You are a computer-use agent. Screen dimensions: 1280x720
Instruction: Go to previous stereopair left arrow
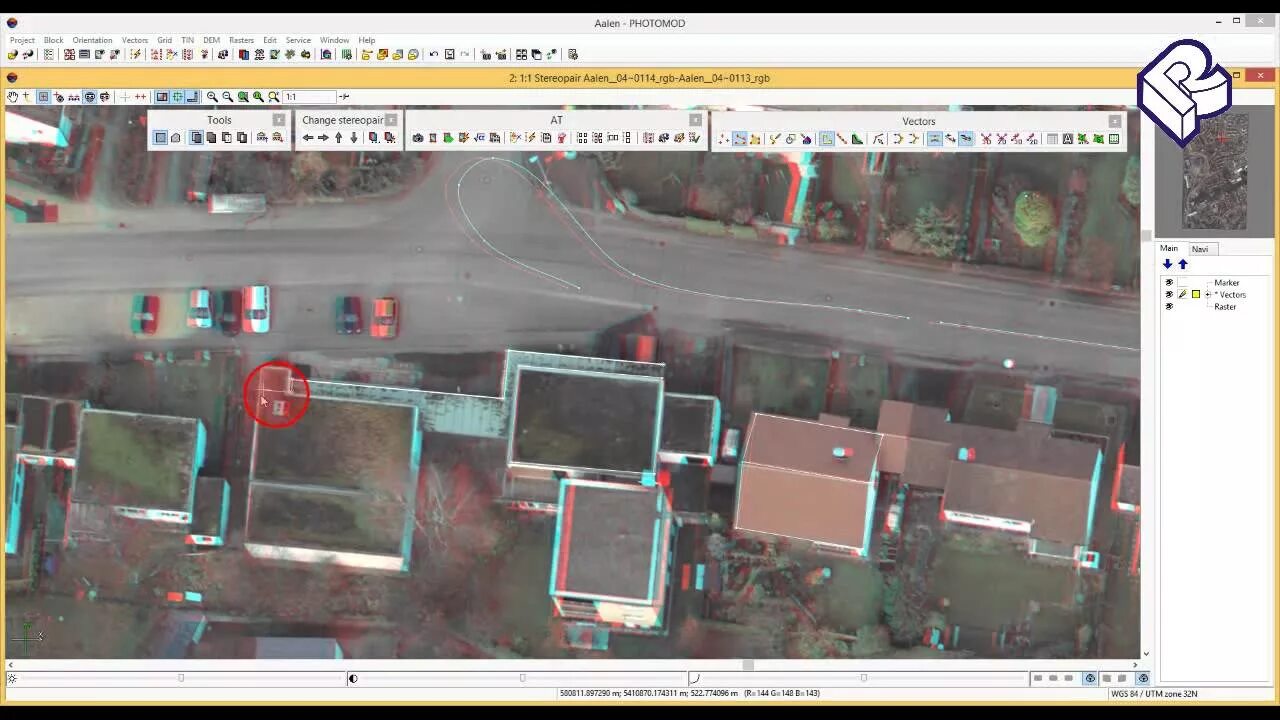(308, 138)
